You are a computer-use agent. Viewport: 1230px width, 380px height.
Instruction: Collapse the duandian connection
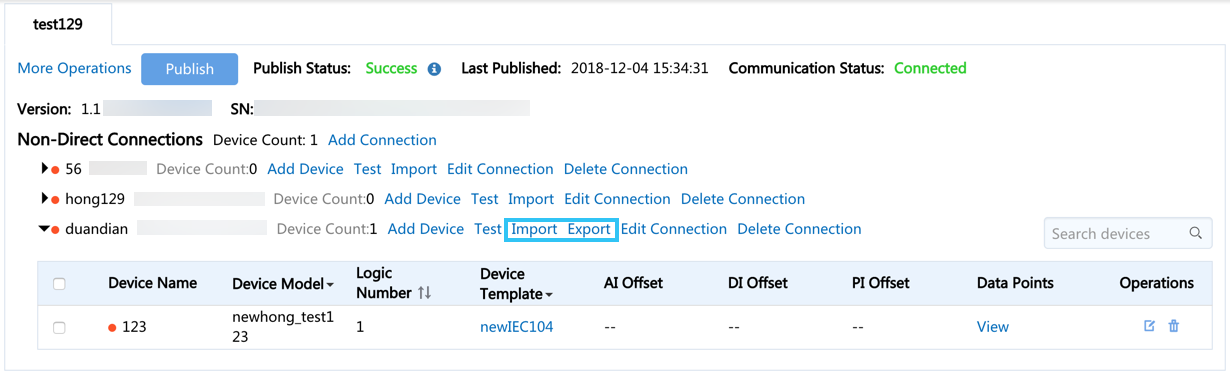point(44,229)
